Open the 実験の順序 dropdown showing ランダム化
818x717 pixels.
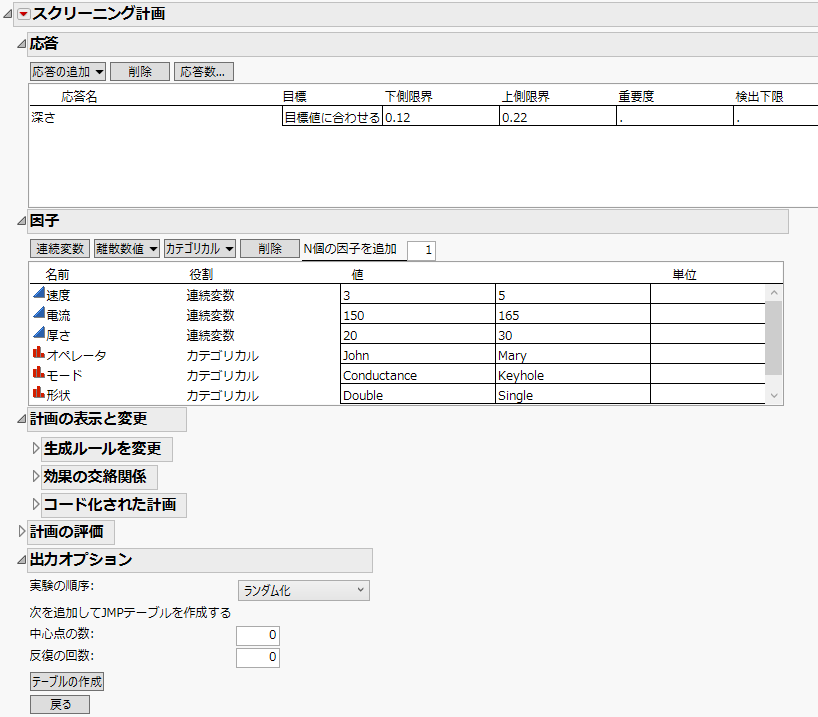pos(302,590)
